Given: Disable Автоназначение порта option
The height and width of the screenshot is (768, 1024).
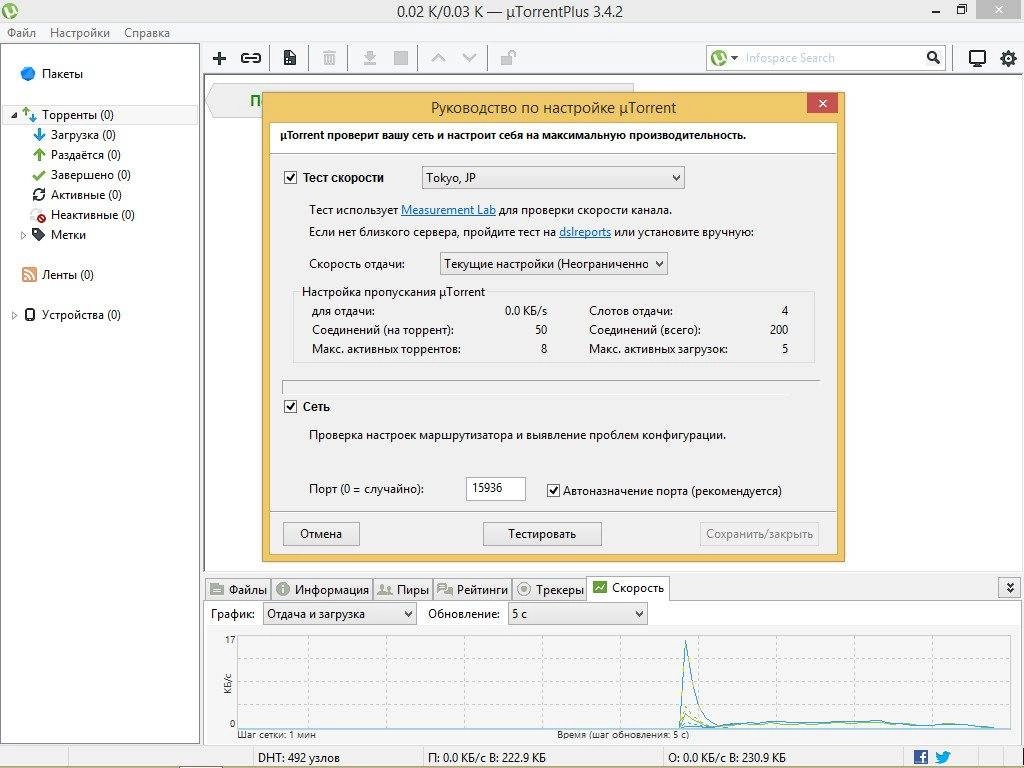Looking at the screenshot, I should [x=553, y=490].
